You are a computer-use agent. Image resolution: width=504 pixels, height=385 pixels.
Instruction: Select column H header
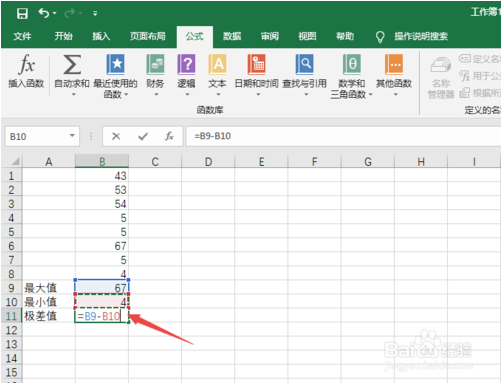(421, 162)
